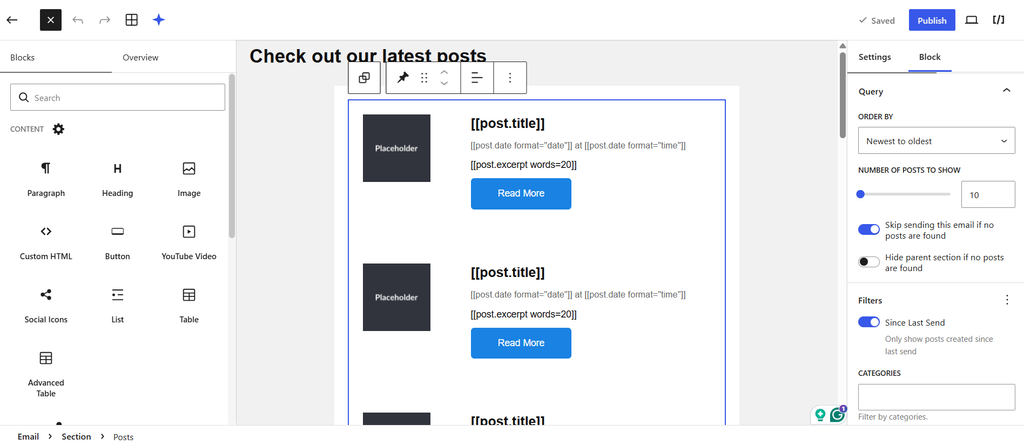Screen dimensions: 1024x446
Task: Move block down with down chevron
Action: pos(444,84)
